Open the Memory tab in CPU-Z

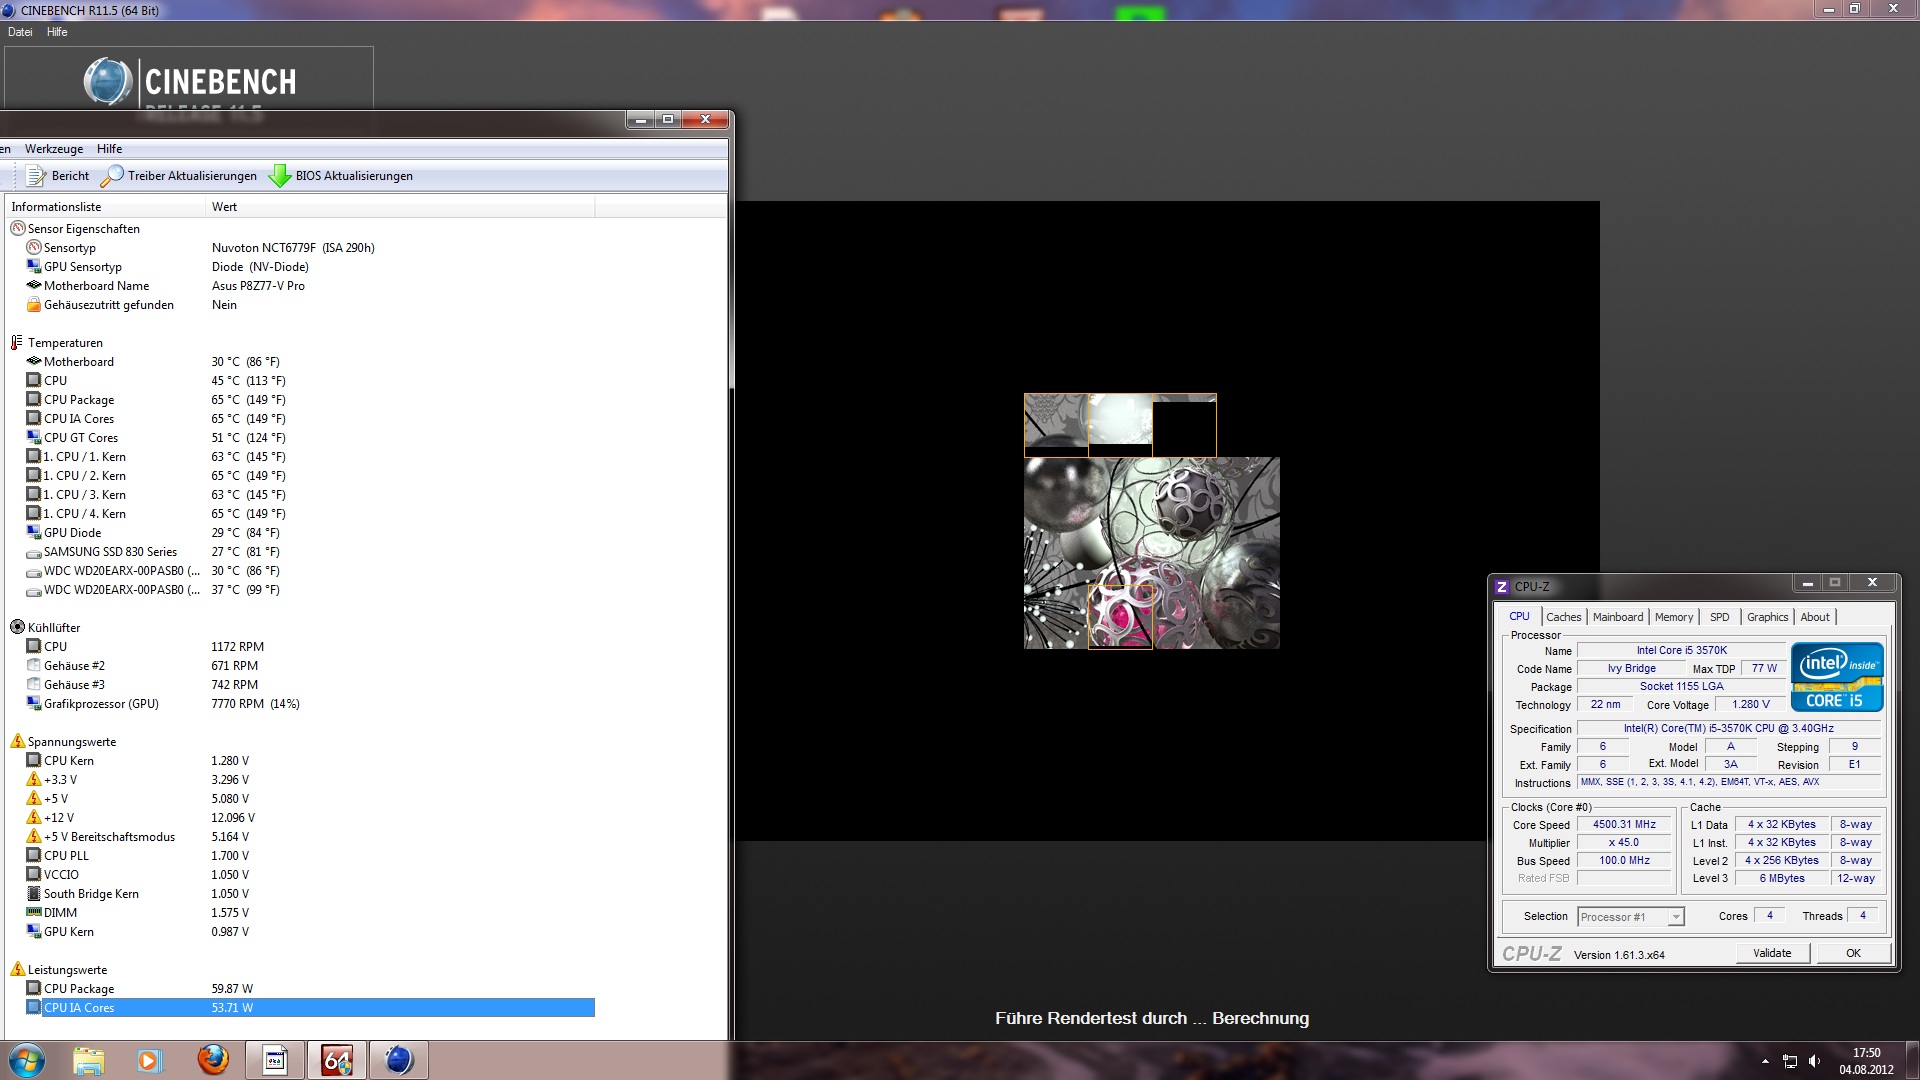click(x=1673, y=617)
